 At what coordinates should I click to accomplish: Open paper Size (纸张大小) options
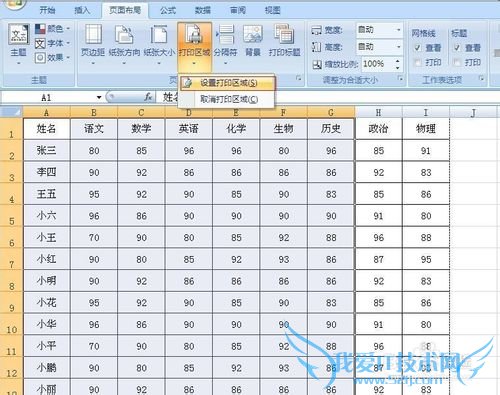159,45
